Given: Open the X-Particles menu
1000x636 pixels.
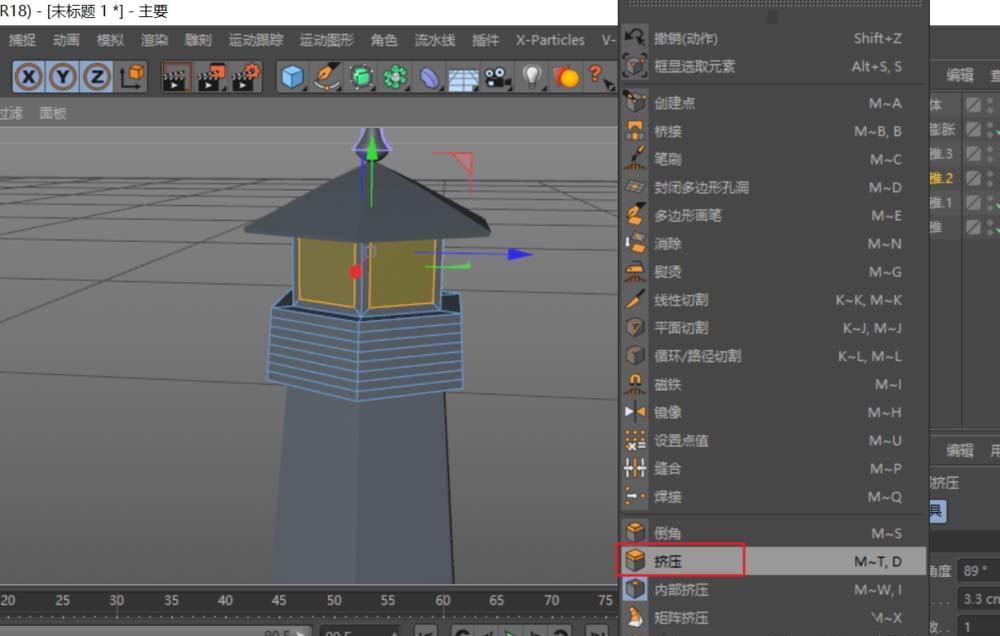Looking at the screenshot, I should point(549,40).
